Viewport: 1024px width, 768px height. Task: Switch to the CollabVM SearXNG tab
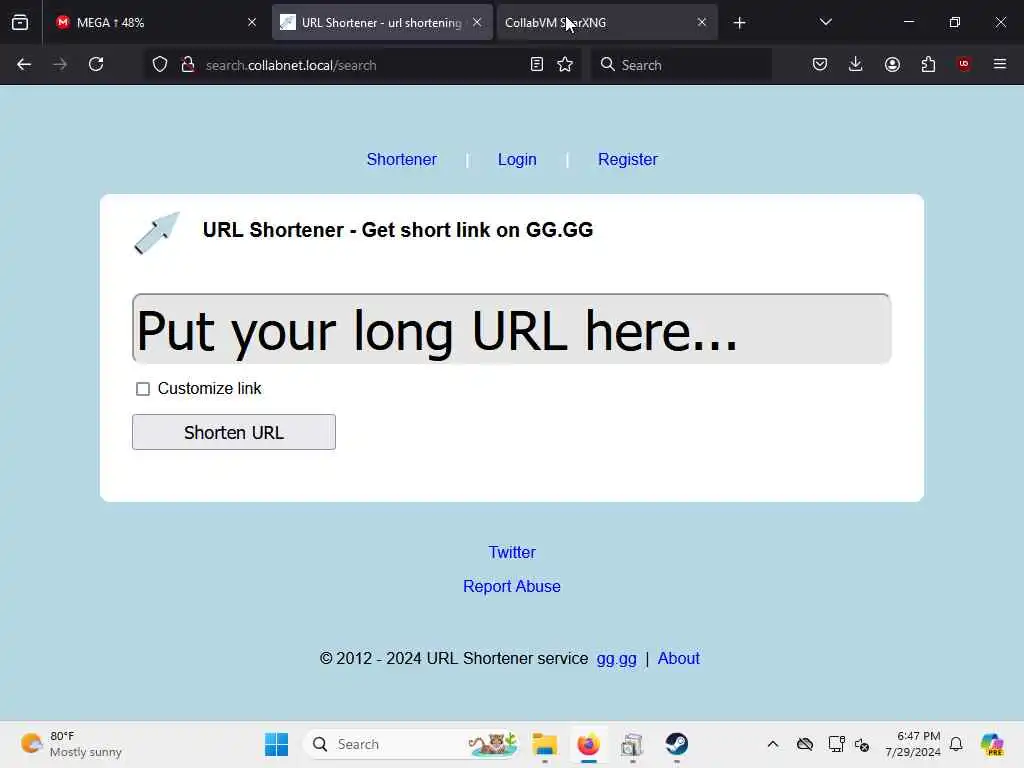[x=607, y=22]
